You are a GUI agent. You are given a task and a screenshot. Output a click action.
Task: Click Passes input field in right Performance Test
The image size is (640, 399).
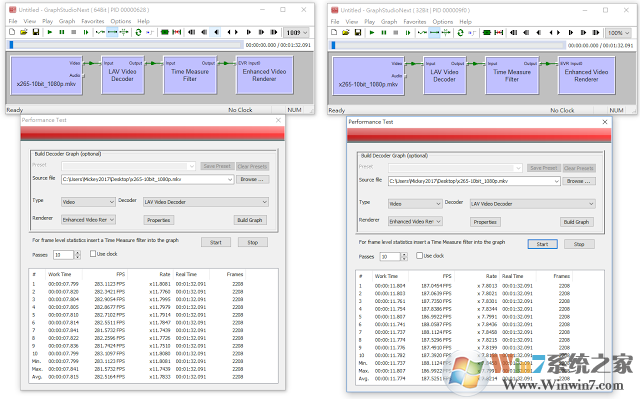(390, 257)
